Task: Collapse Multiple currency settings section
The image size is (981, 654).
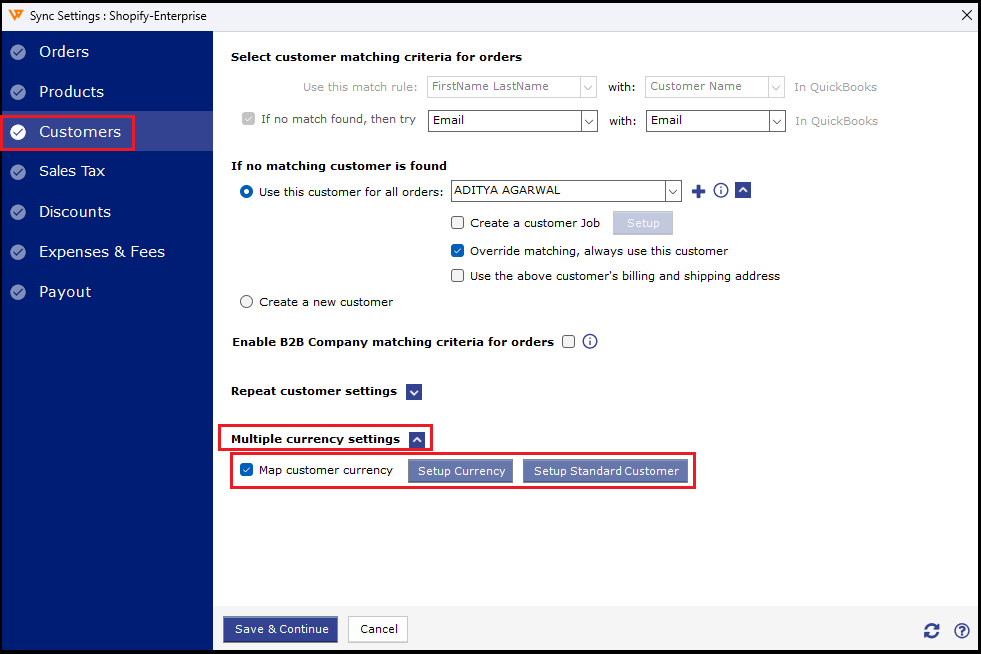Action: coord(418,439)
